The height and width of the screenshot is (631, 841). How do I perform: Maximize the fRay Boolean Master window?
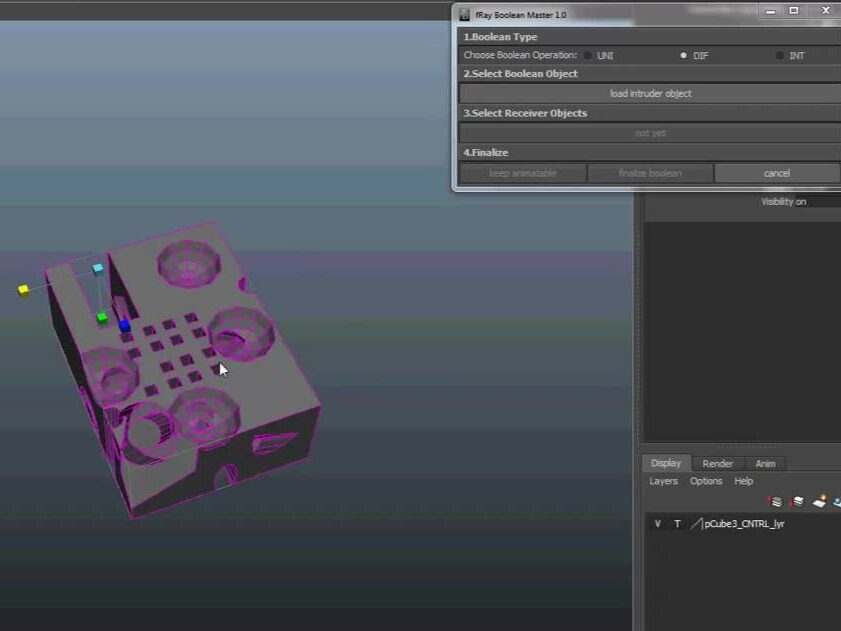pos(794,11)
